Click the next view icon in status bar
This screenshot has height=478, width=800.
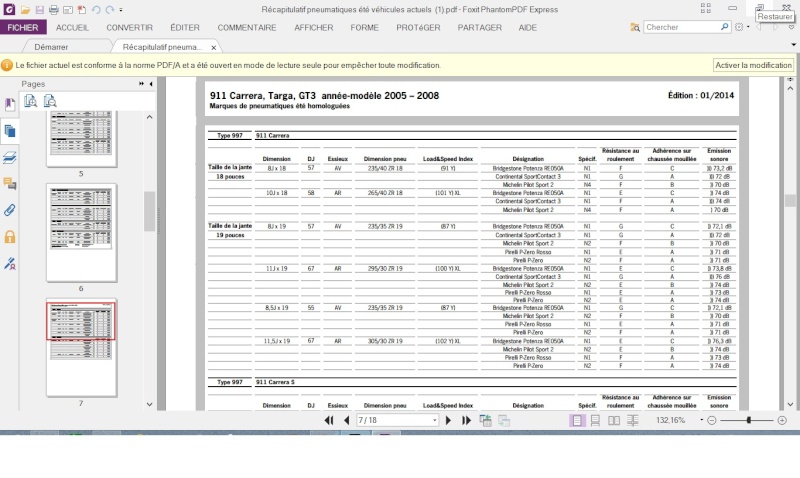(x=504, y=420)
